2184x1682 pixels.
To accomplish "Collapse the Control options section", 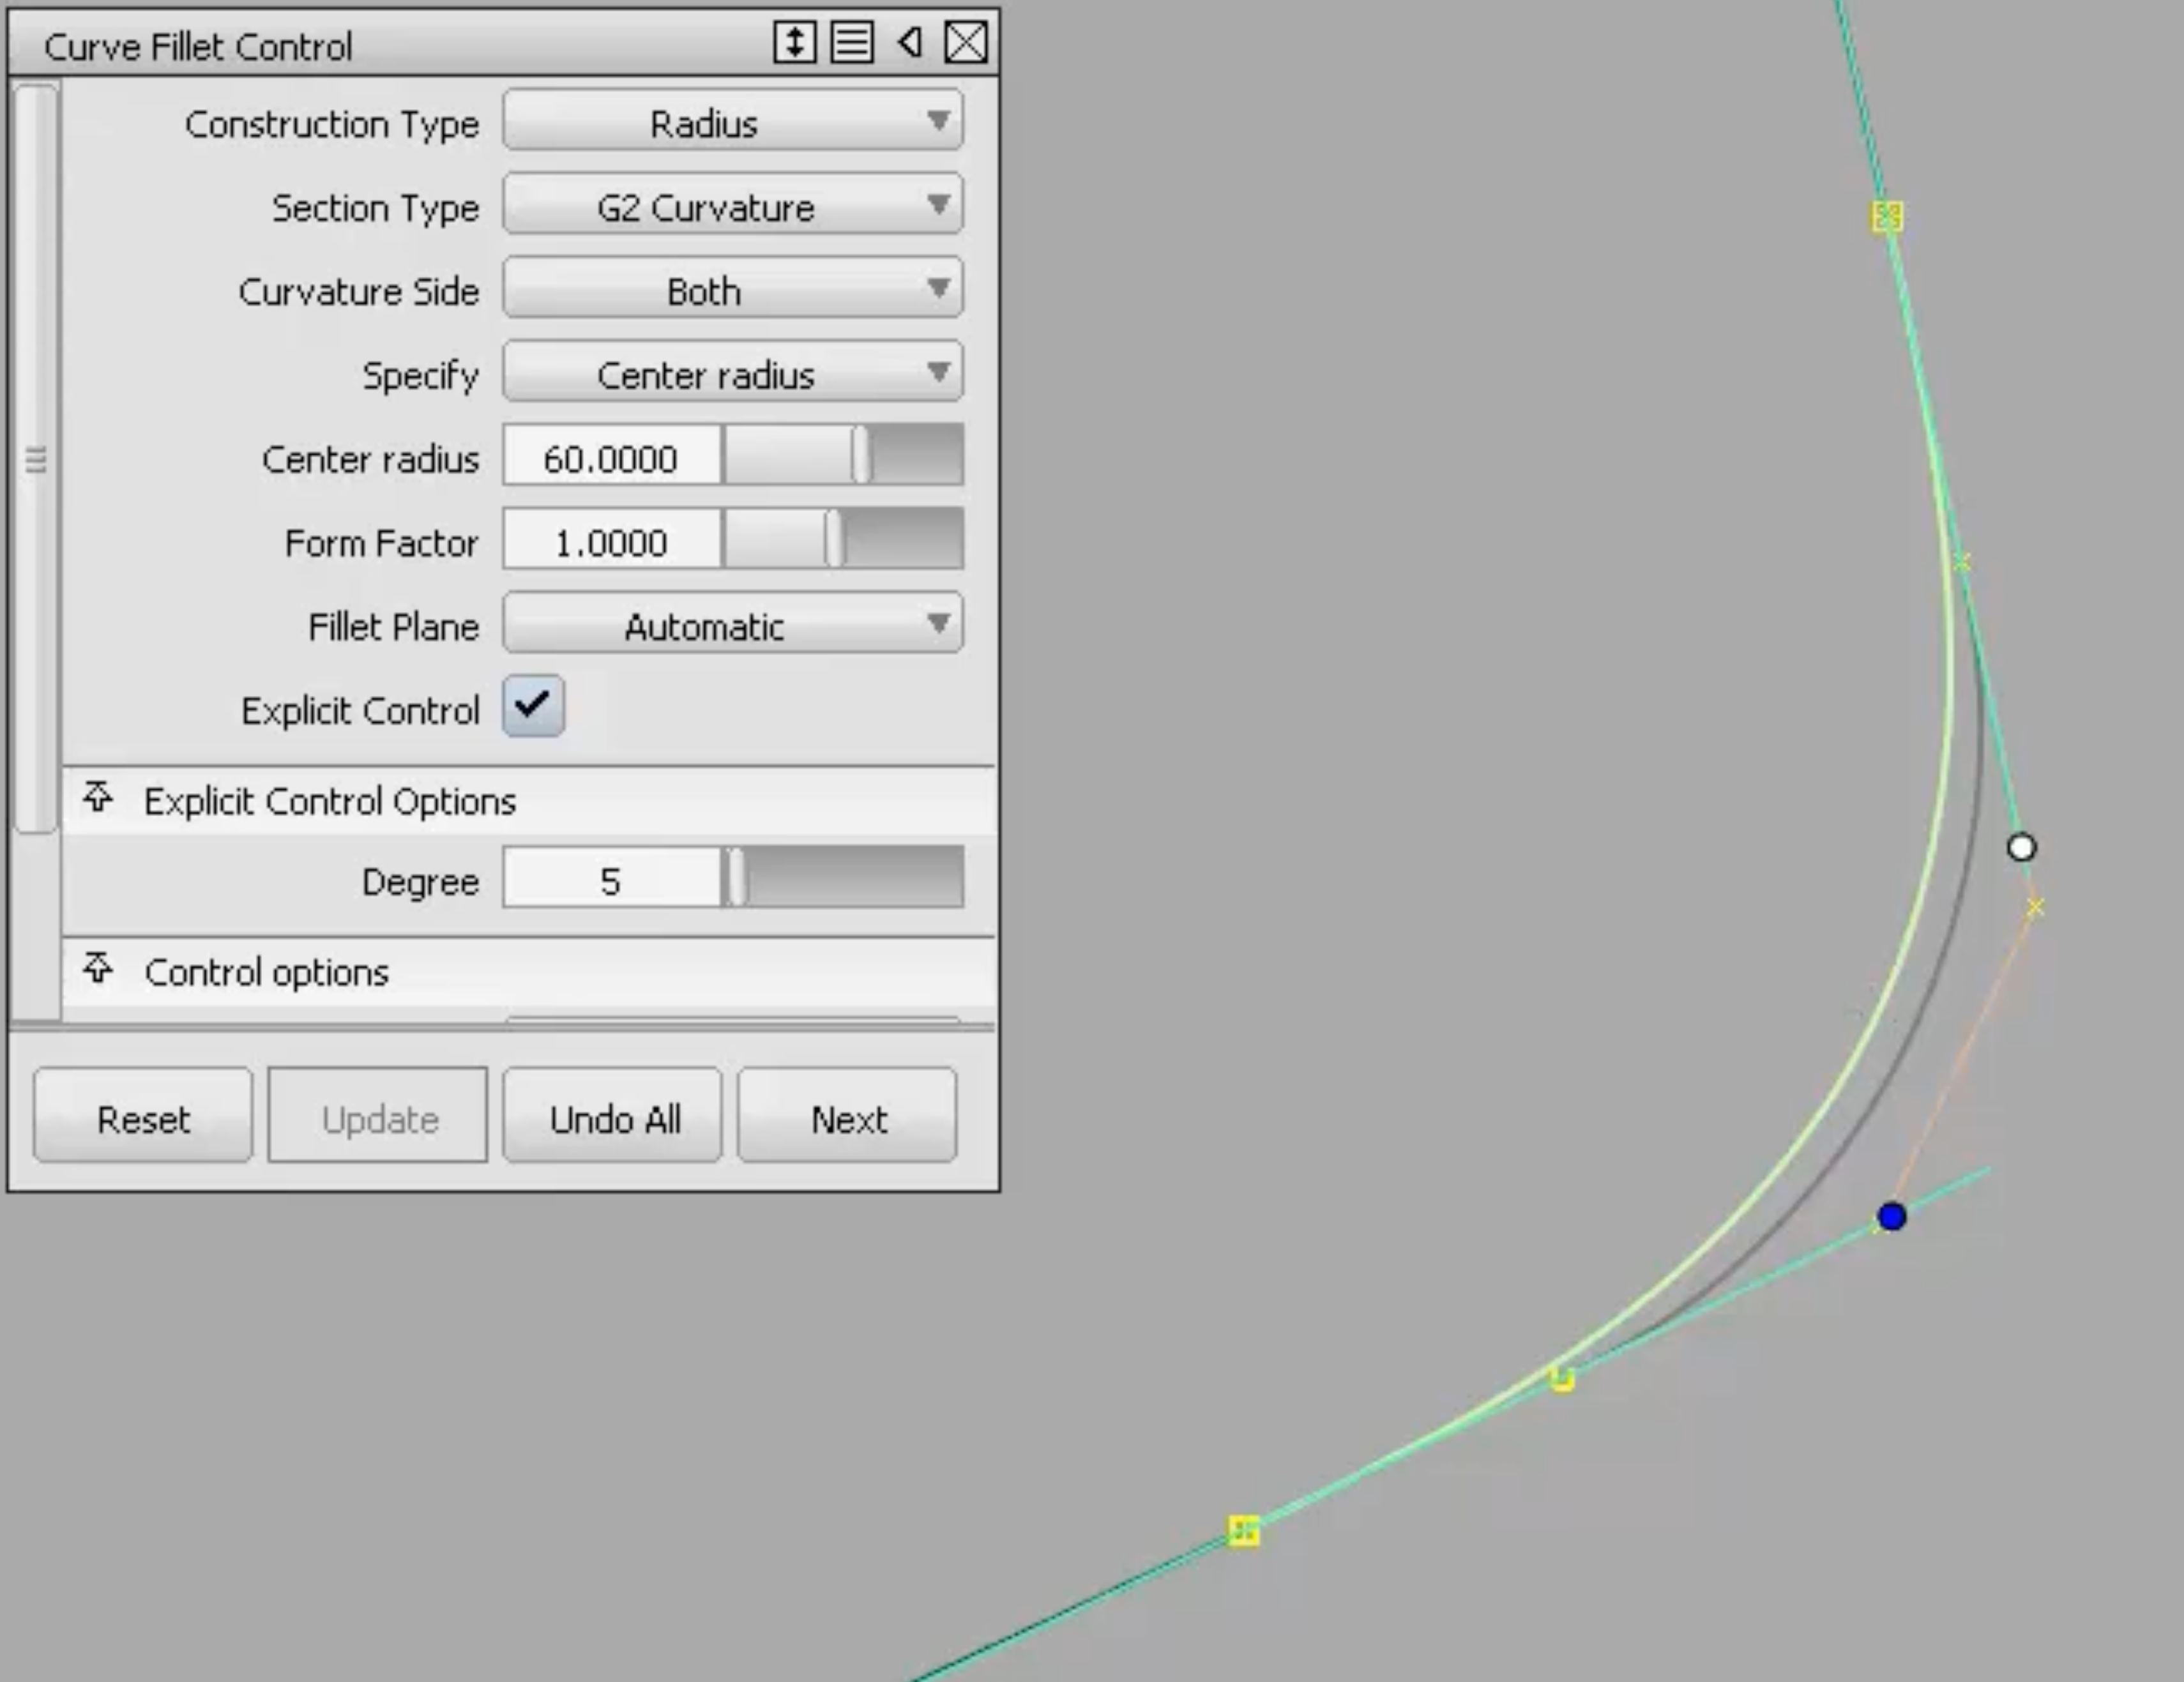I will click(x=98, y=970).
